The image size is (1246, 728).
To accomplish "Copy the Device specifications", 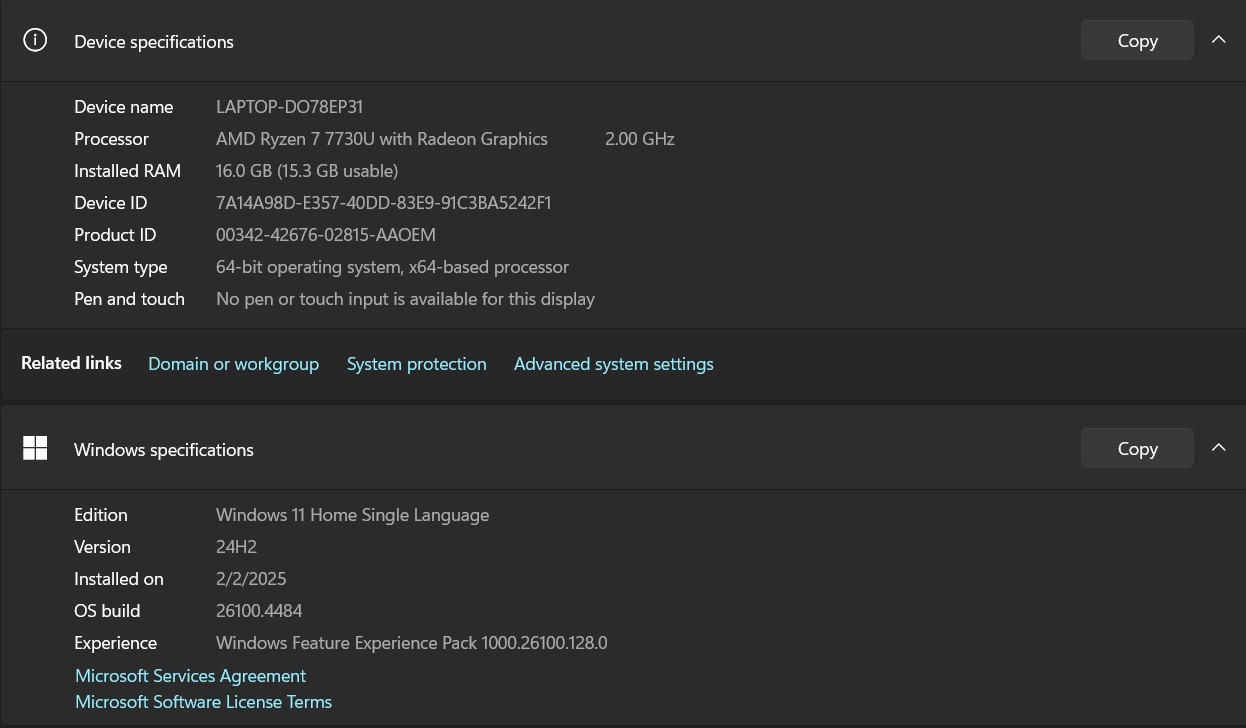I will (x=1137, y=41).
